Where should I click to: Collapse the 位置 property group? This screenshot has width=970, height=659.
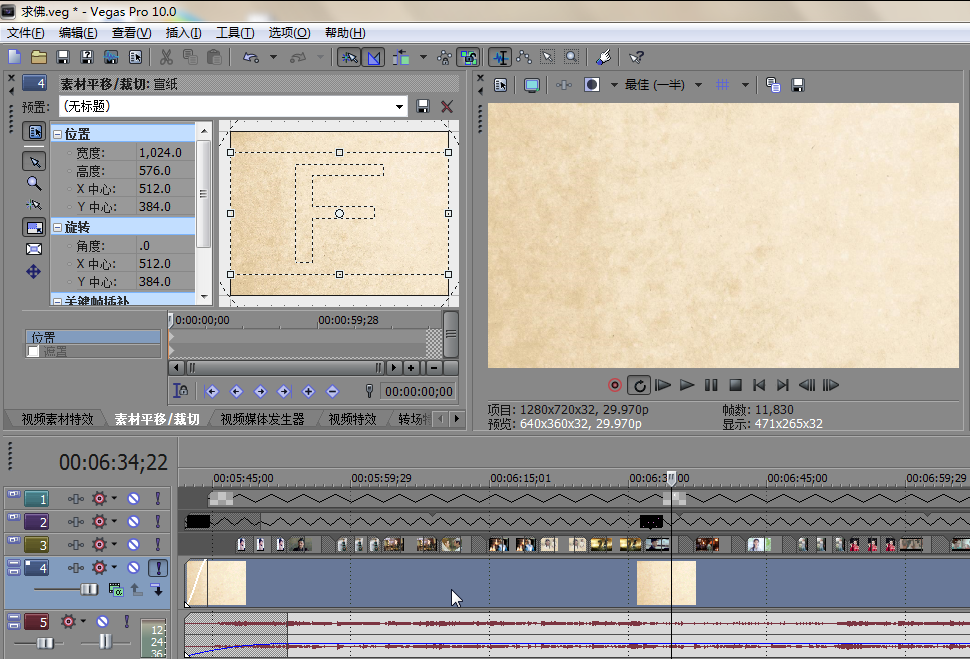58,134
